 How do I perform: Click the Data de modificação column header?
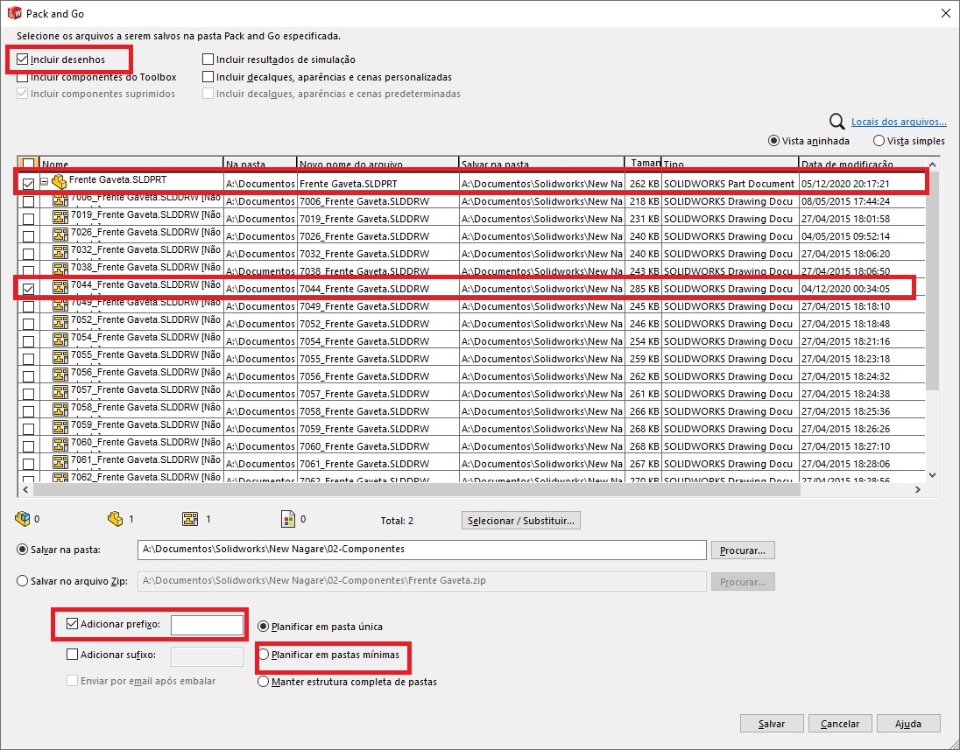click(x=861, y=163)
